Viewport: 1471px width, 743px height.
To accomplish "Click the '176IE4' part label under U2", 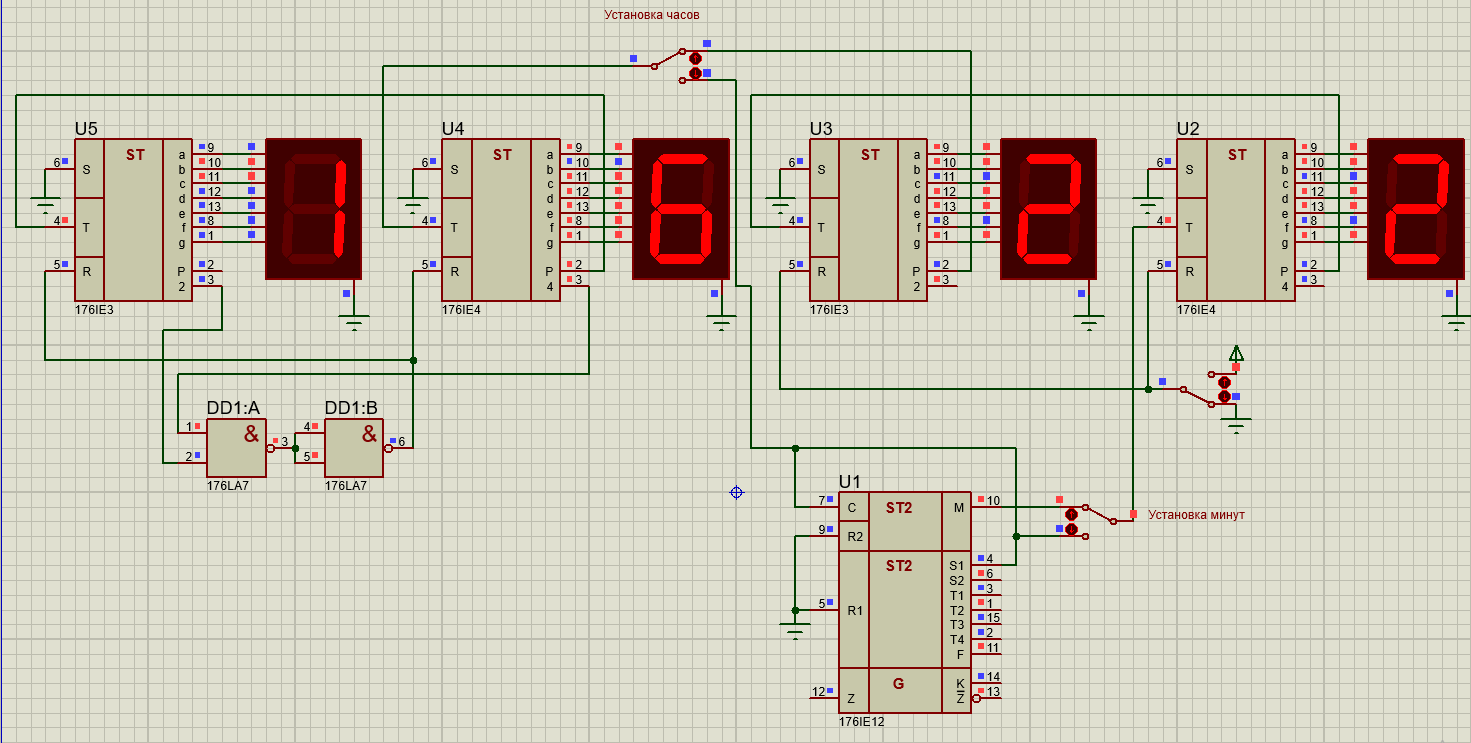I will pyautogui.click(x=1196, y=310).
